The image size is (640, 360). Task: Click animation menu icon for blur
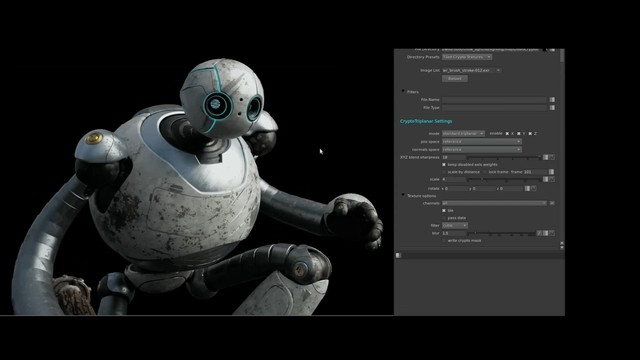[x=545, y=233]
